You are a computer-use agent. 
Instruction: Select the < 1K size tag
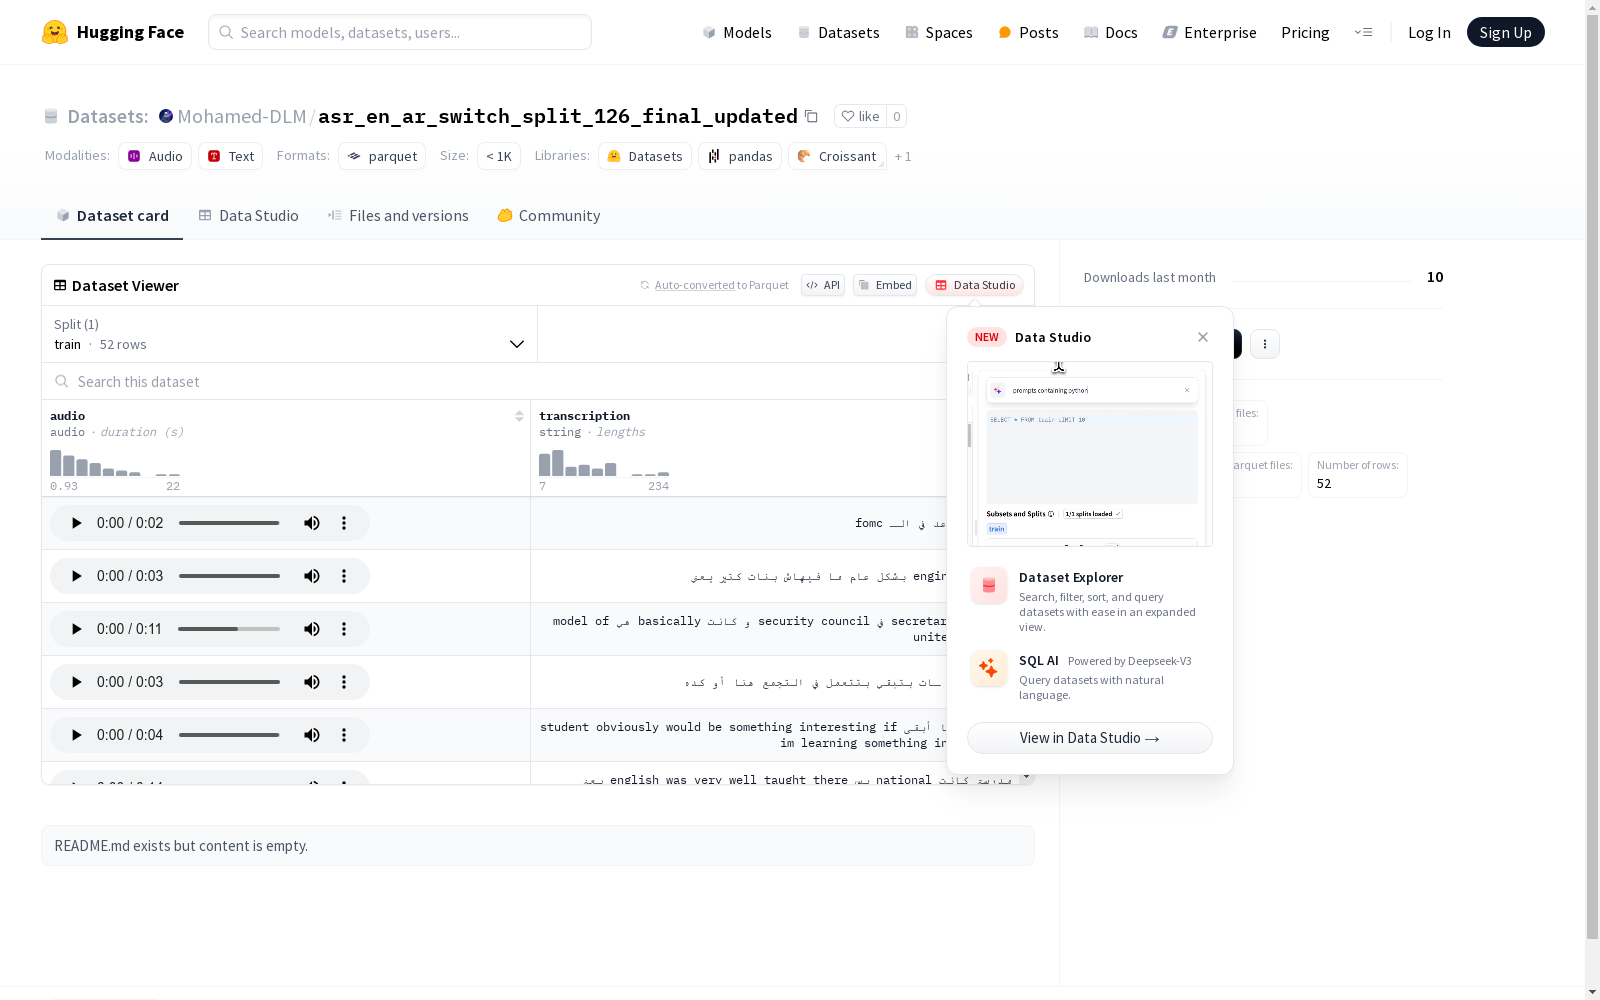(499, 156)
